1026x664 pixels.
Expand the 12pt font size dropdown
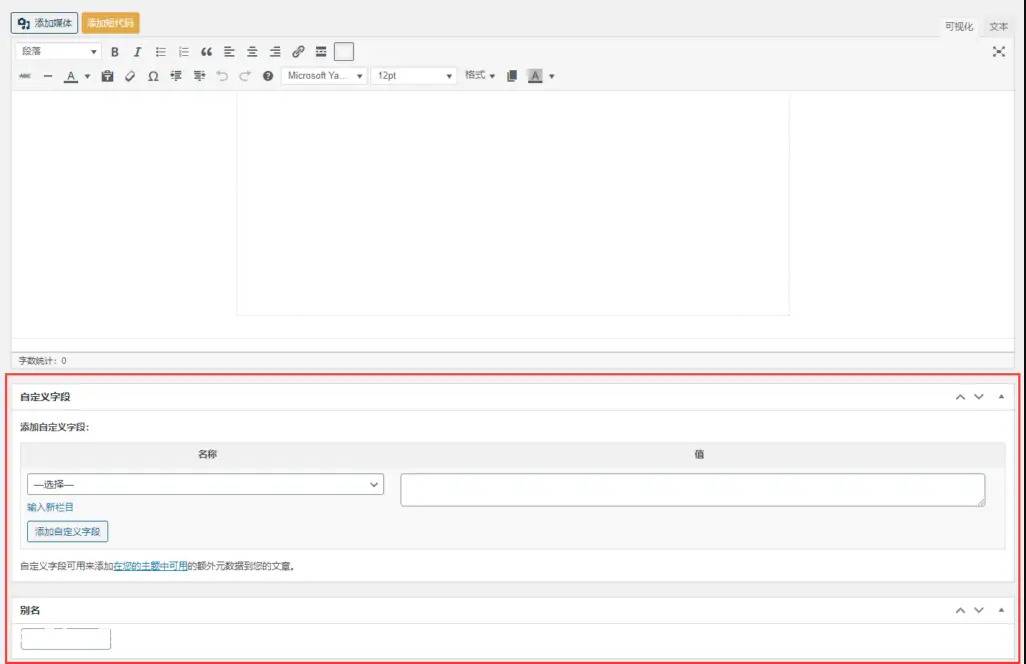[414, 76]
